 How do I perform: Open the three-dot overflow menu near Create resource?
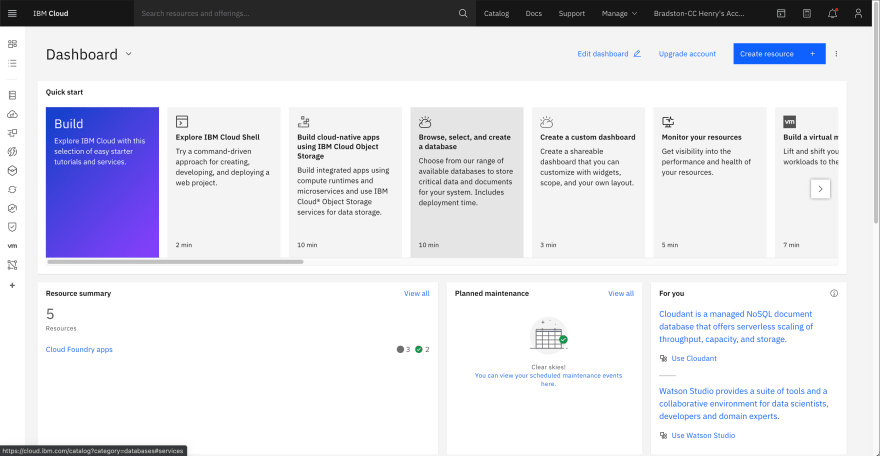coord(836,54)
